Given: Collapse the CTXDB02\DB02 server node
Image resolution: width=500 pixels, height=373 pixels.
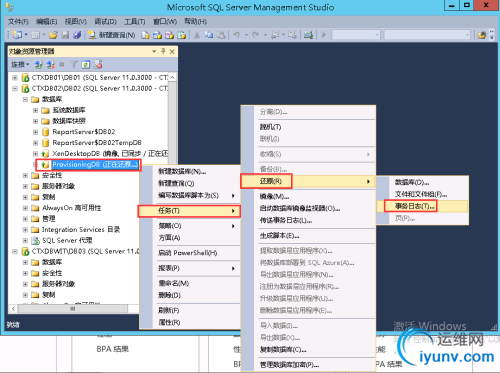Looking at the screenshot, I should (15, 89).
